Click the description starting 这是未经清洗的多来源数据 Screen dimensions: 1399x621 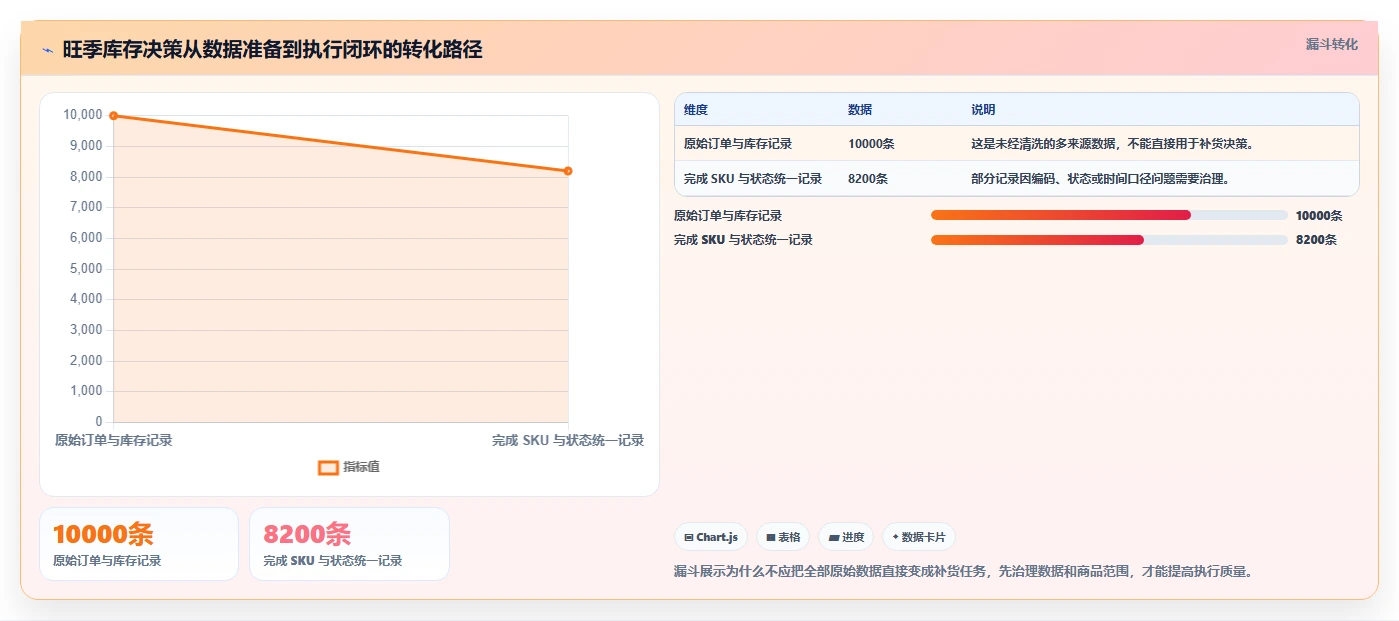coord(1112,144)
